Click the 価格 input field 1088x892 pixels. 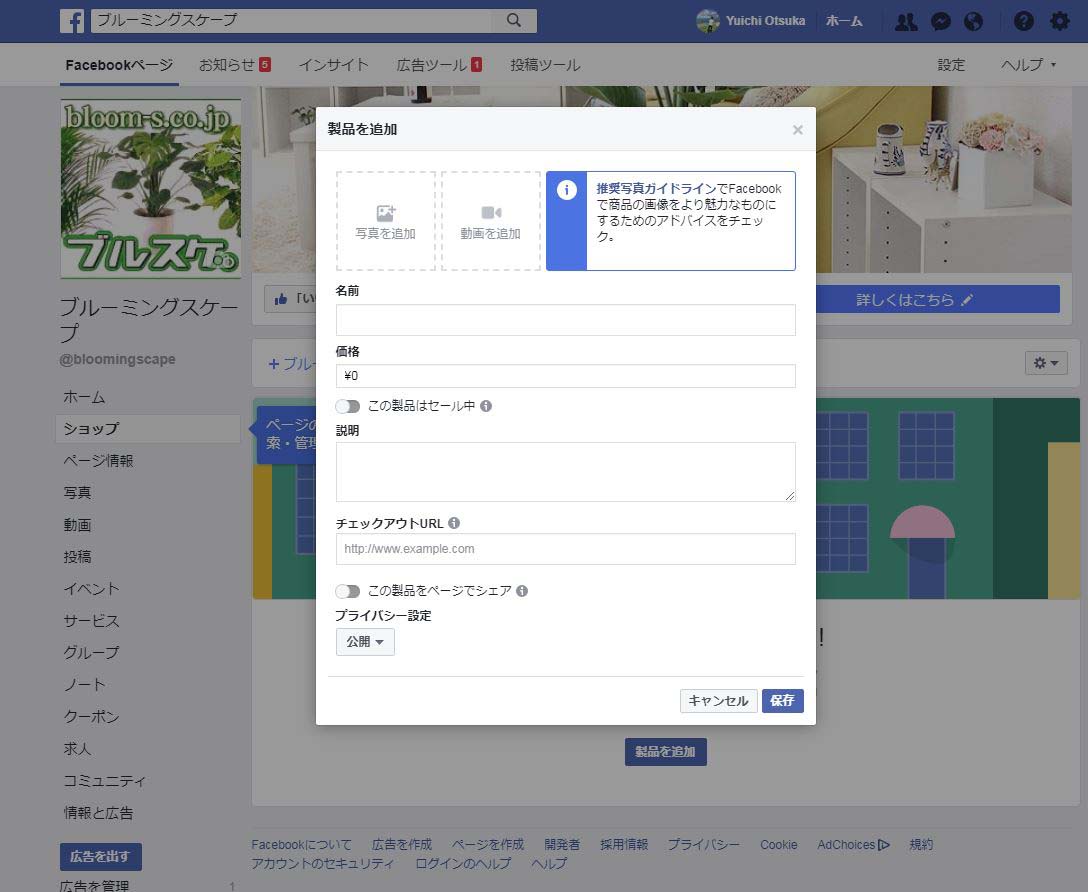point(566,376)
